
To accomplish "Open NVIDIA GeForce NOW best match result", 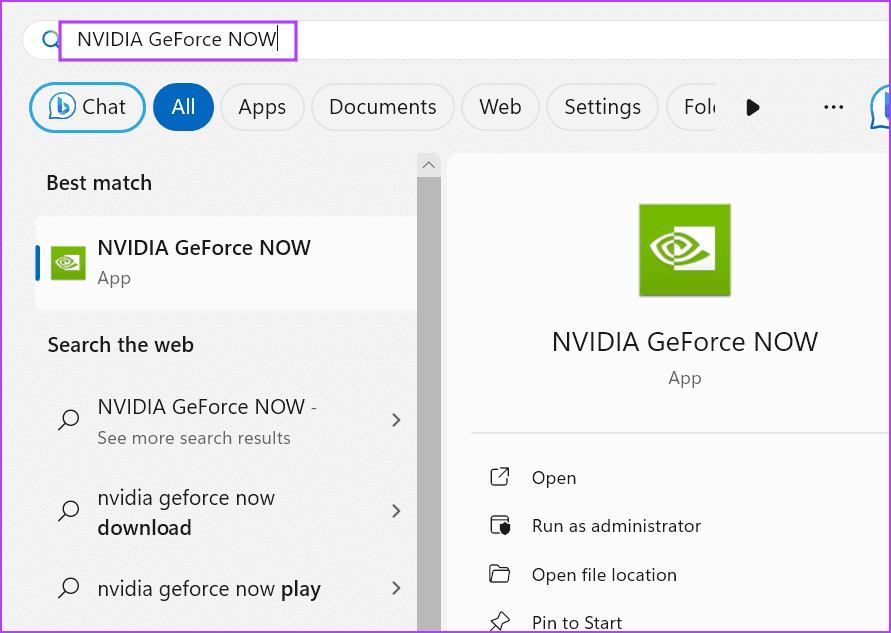I will pos(226,263).
